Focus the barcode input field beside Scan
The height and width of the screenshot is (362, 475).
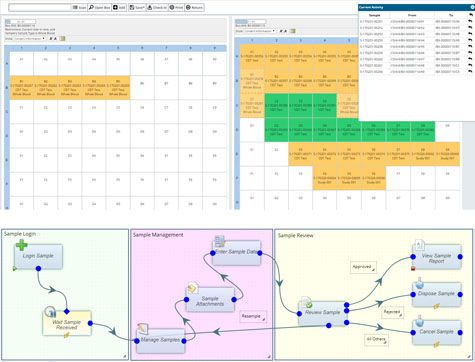click(x=40, y=7)
